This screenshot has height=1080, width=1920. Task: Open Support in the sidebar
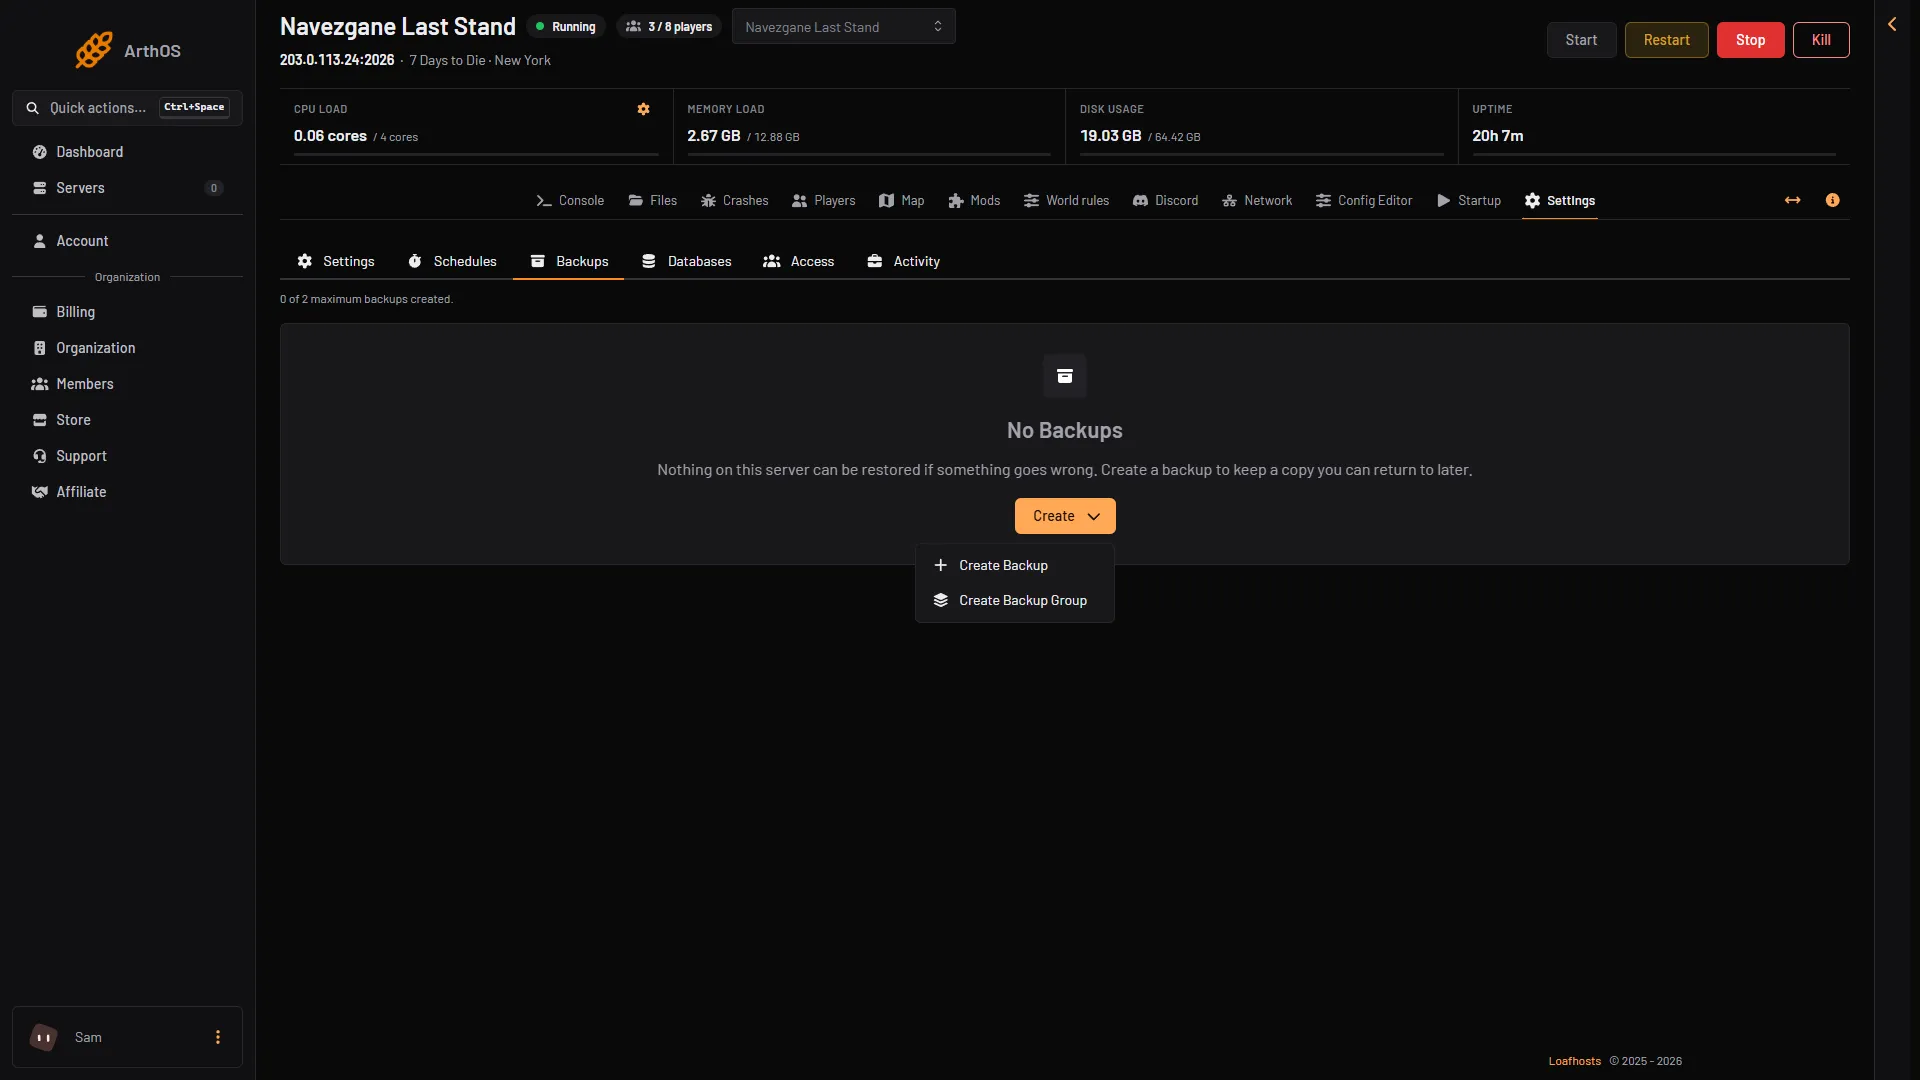pos(127,456)
